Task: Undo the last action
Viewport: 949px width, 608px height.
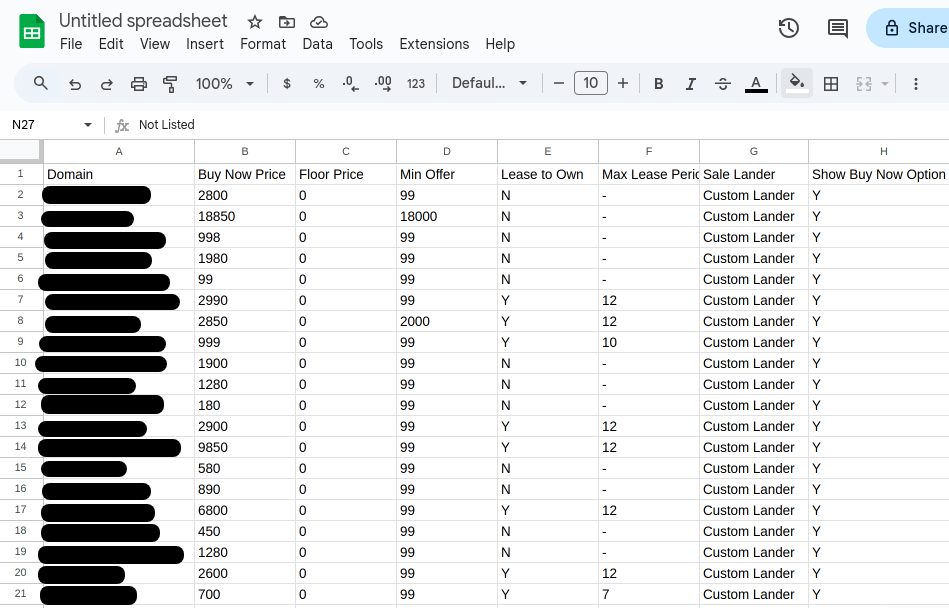Action: pyautogui.click(x=74, y=84)
